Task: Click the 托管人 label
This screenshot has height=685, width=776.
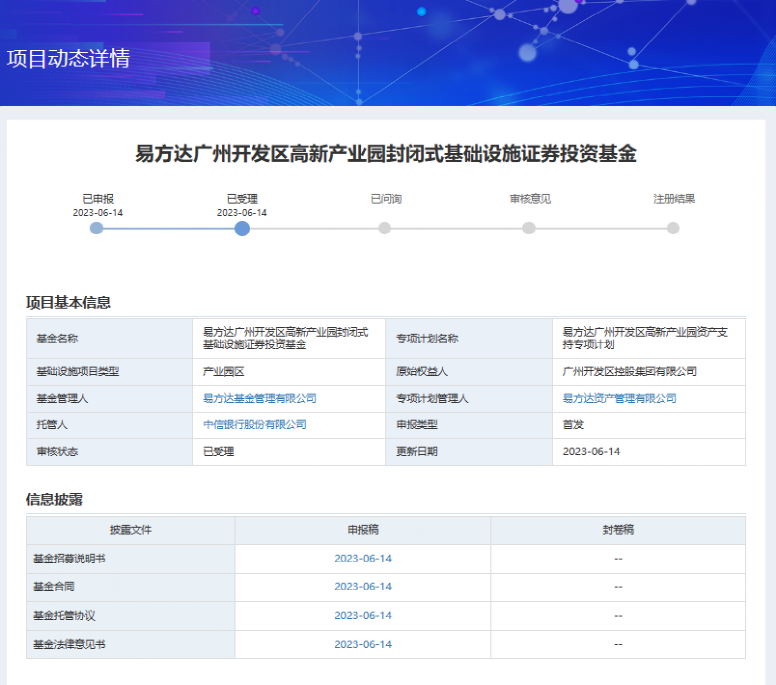Action: click(x=52, y=425)
